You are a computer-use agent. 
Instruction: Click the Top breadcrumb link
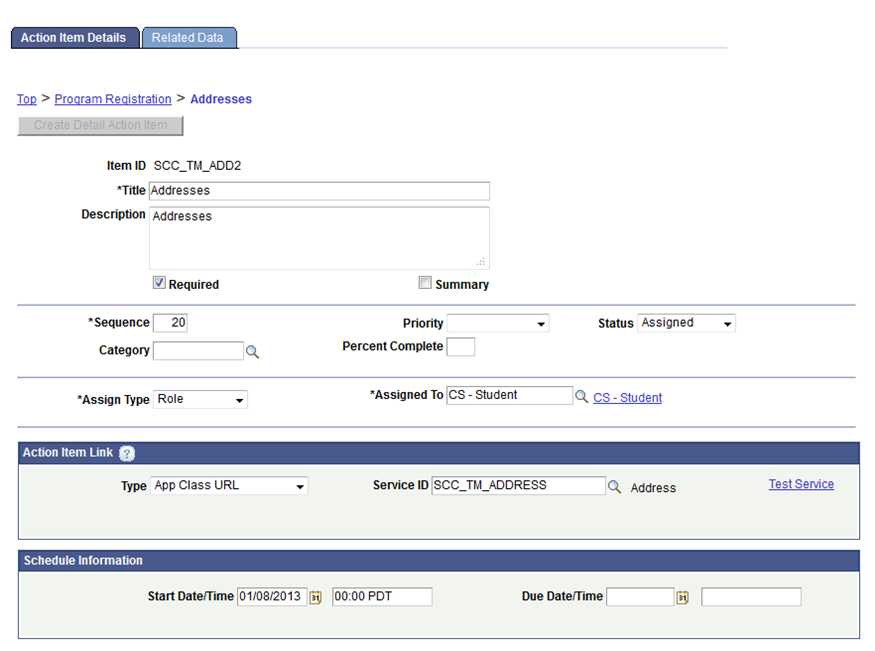coord(27,98)
